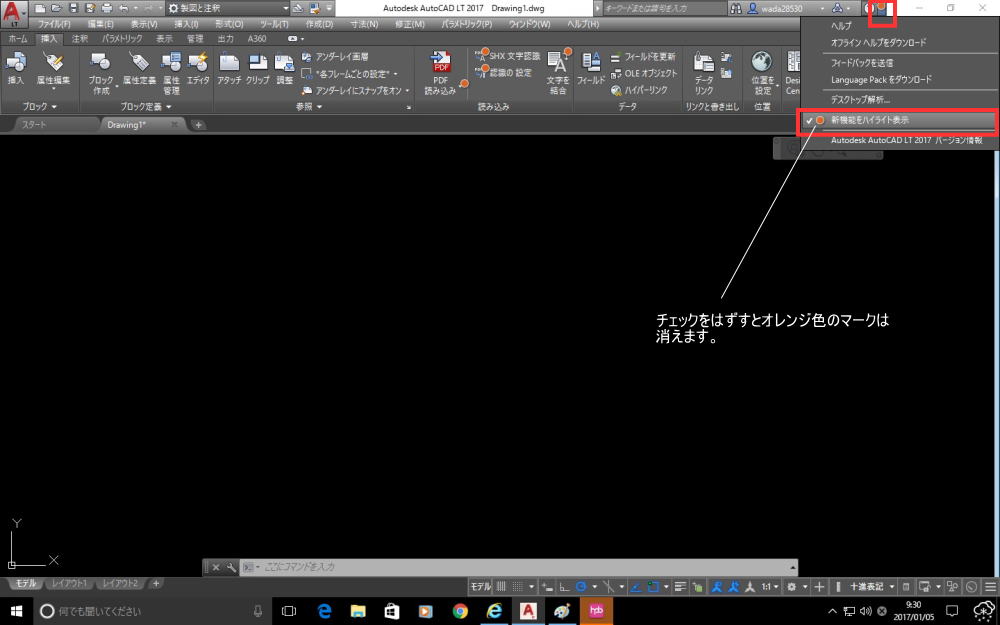The image size is (1000, 625).
Task: Switch to the スタート document tab
Action: 34,124
